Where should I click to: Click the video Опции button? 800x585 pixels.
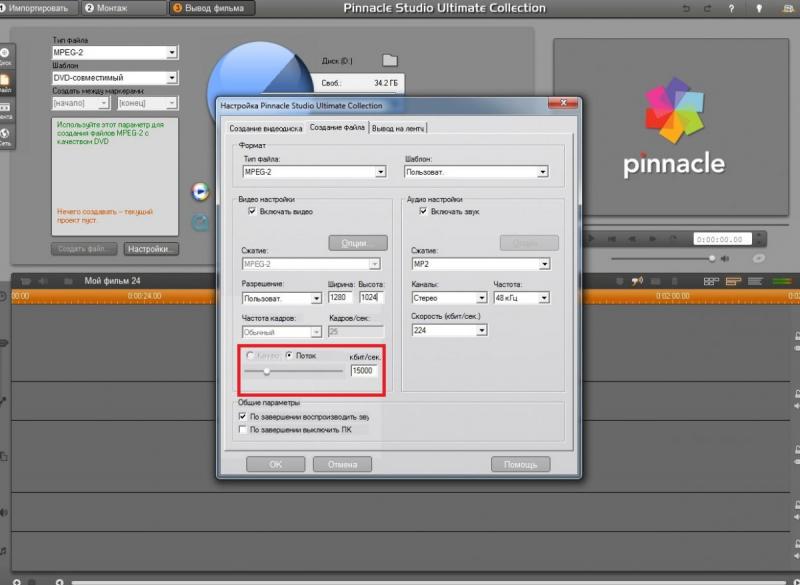(358, 243)
